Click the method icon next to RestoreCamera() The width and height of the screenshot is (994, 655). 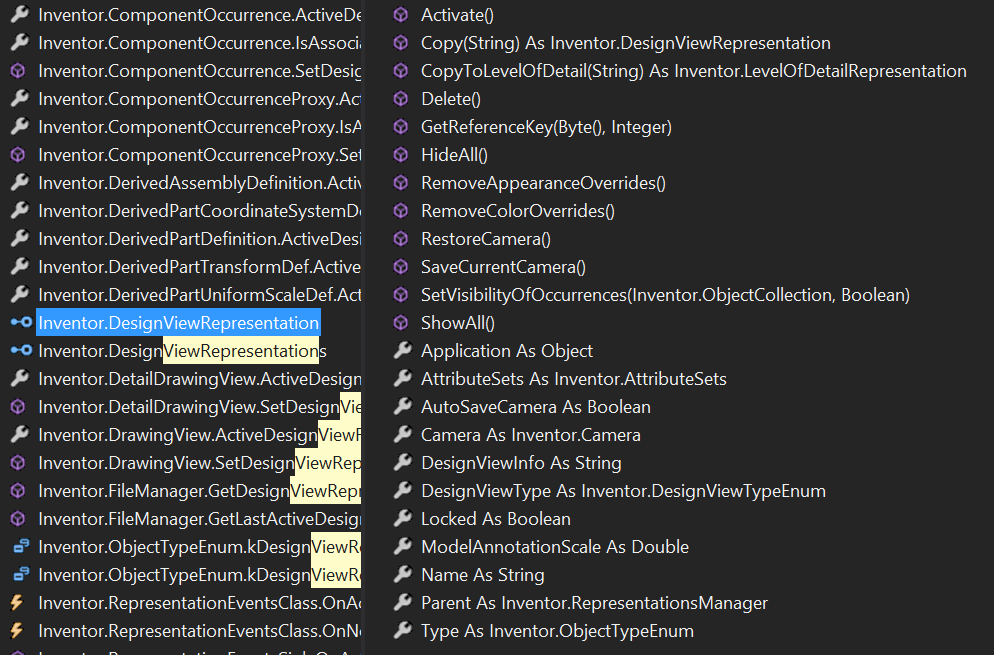[x=401, y=238]
